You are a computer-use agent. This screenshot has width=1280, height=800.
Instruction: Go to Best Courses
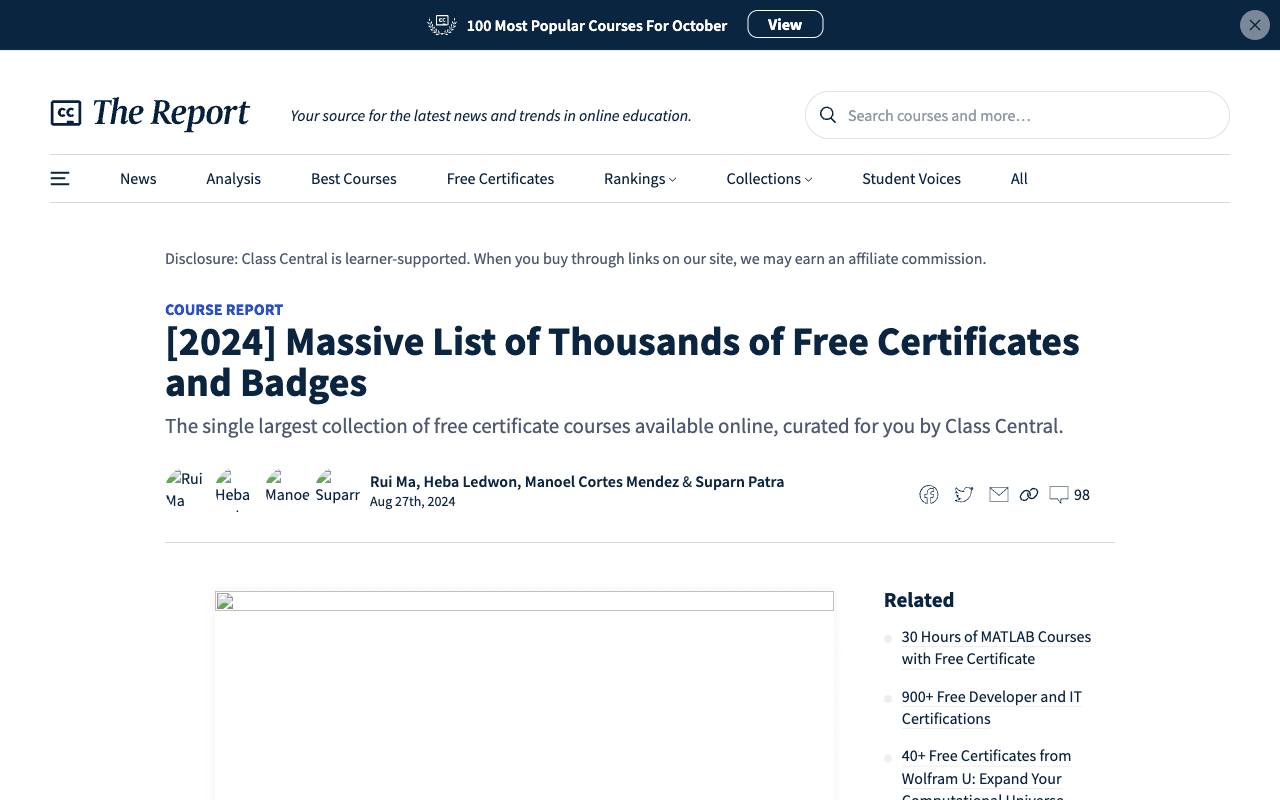click(354, 179)
